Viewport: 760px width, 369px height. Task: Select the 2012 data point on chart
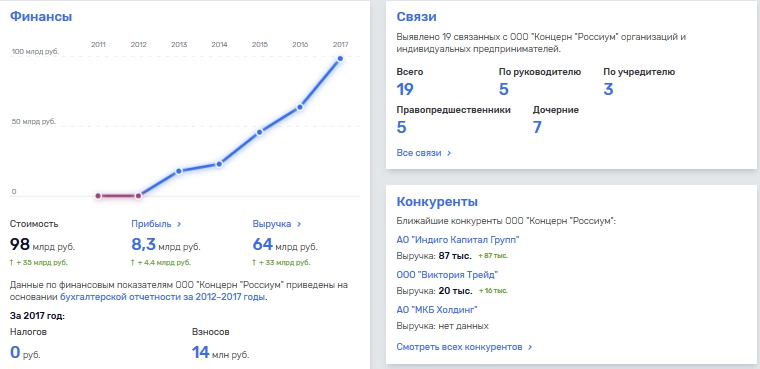coord(138,196)
